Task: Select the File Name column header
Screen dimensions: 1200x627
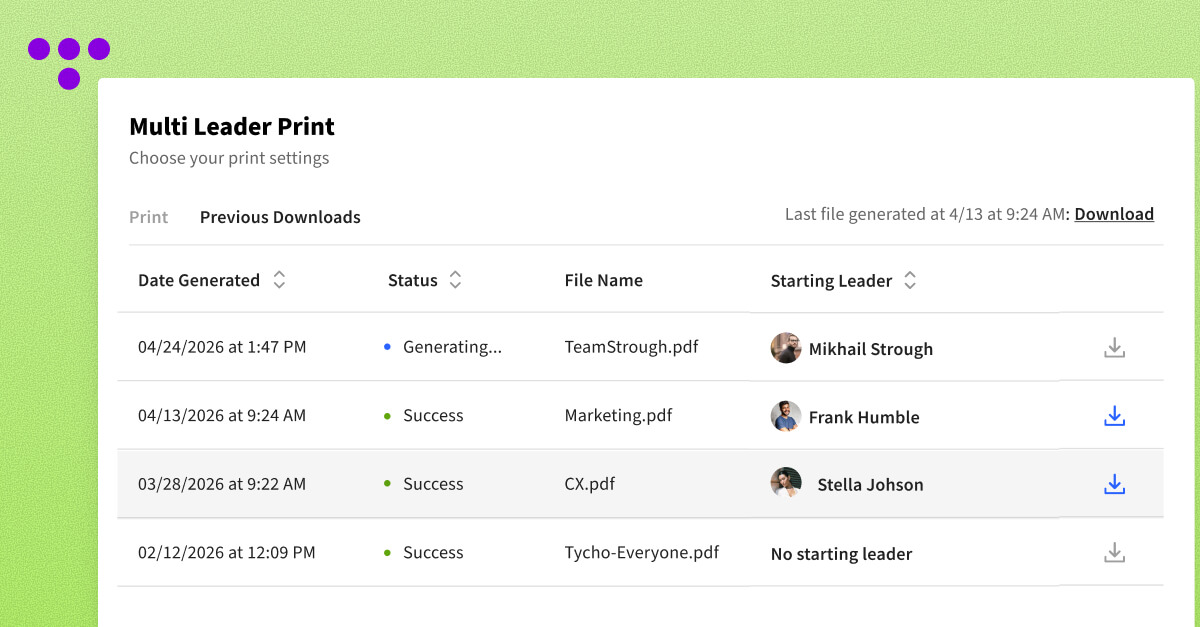Action: [603, 281]
